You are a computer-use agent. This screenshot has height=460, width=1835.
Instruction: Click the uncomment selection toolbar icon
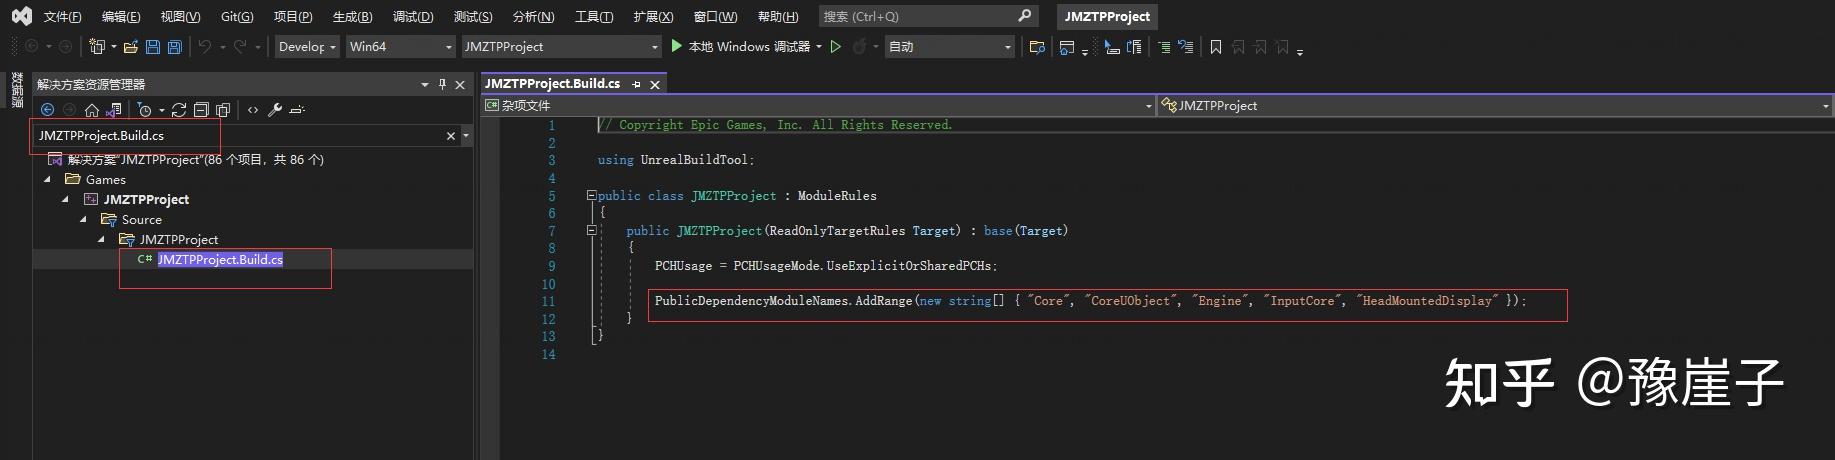[x=1186, y=47]
